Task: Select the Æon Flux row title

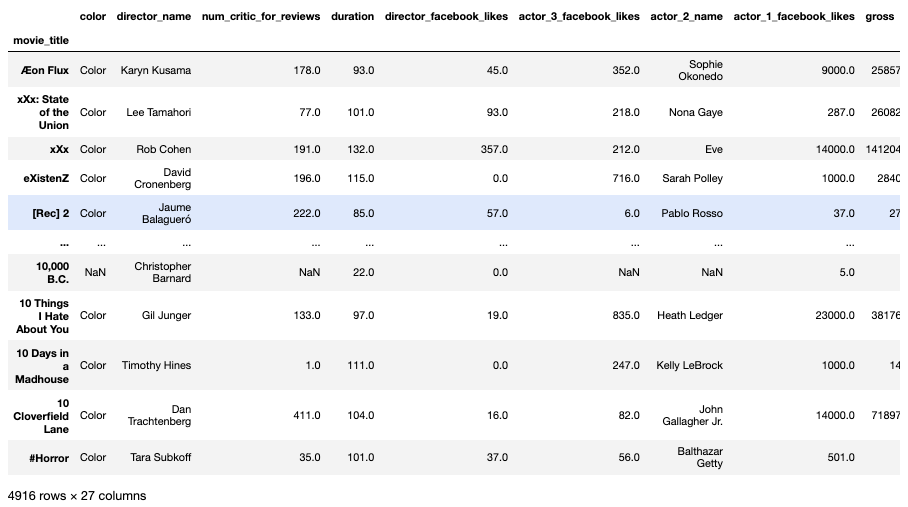Action: click(45, 70)
